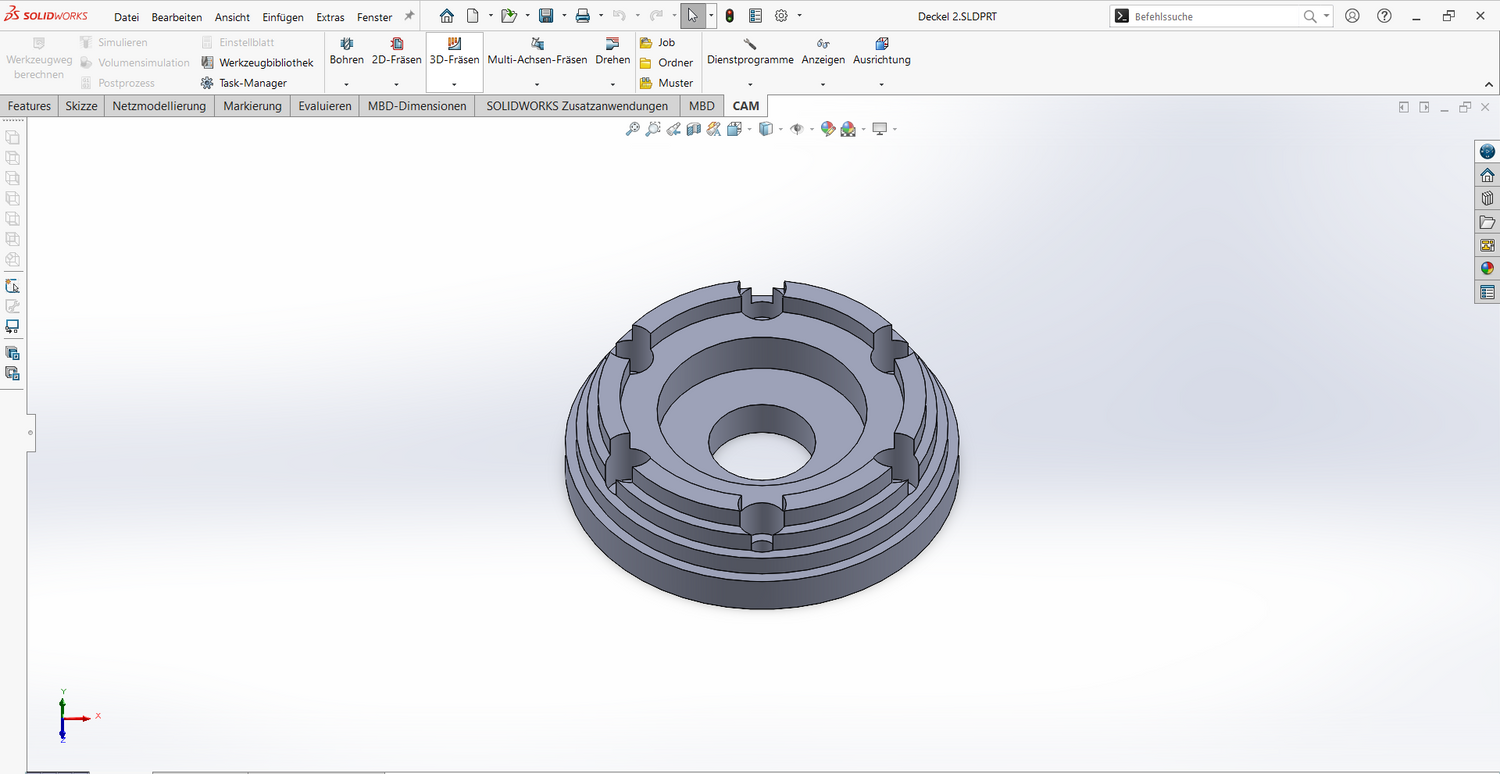This screenshot has width=1500, height=774.
Task: Open Appearances tab in right task pane
Action: [1487, 269]
